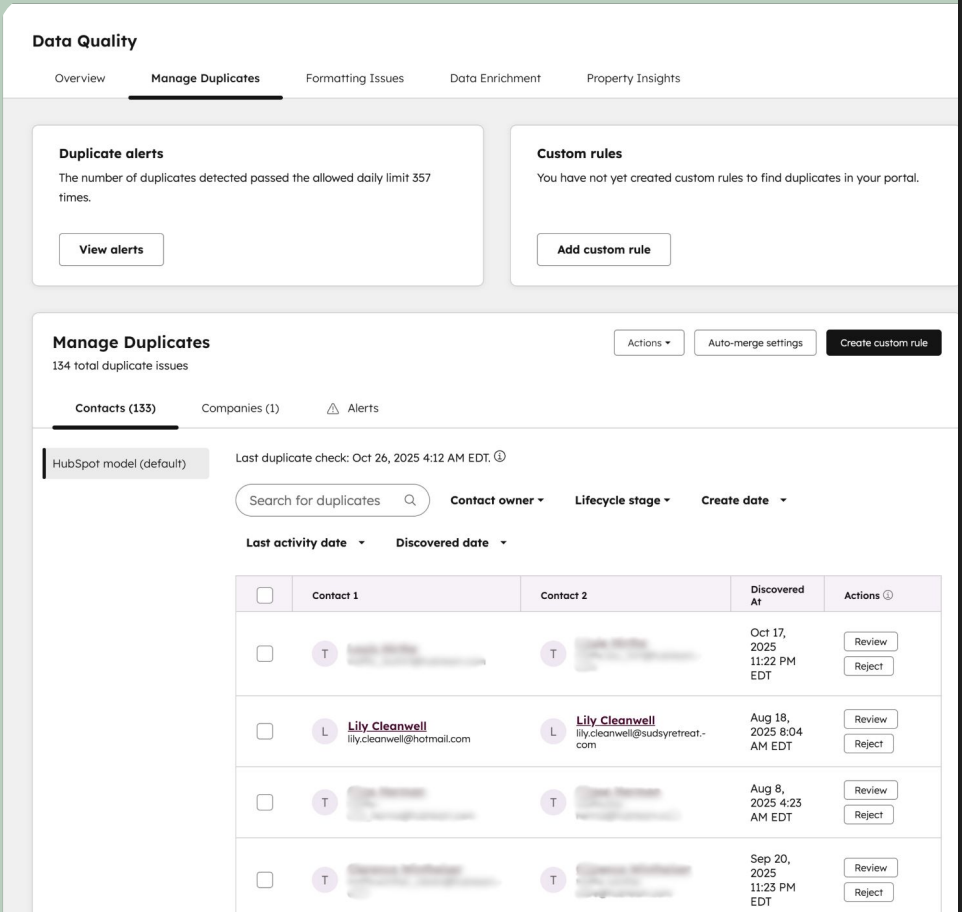This screenshot has height=912, width=962.
Task: Check the Lily Cleanwell duplicate row checkbox
Action: click(265, 731)
